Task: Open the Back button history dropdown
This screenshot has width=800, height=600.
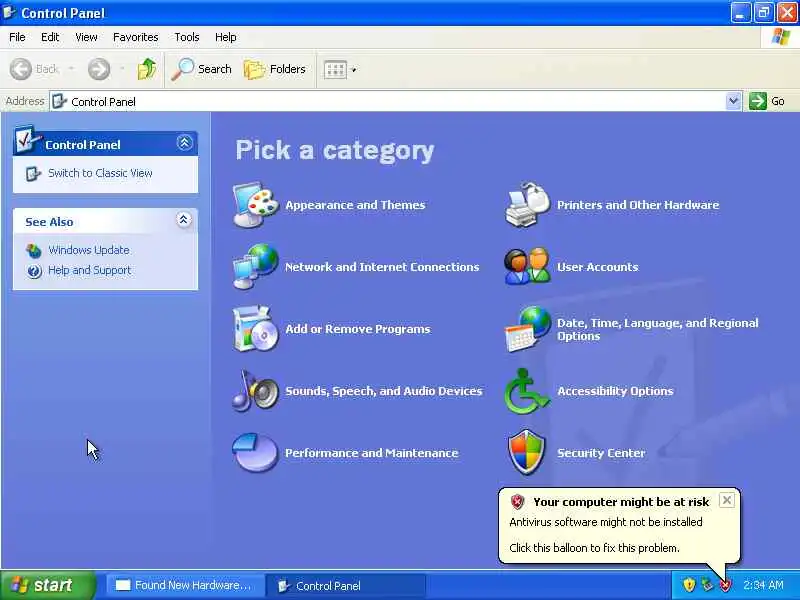Action: pyautogui.click(x=71, y=69)
